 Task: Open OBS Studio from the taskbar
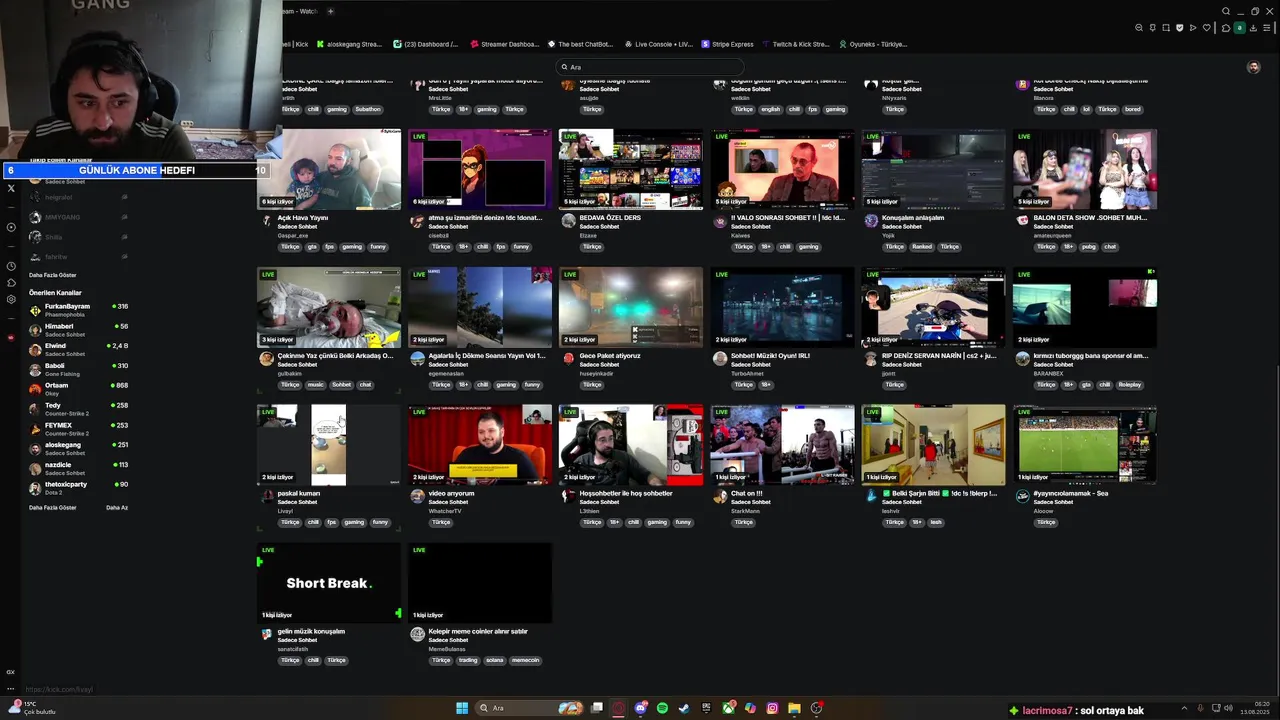coord(816,708)
